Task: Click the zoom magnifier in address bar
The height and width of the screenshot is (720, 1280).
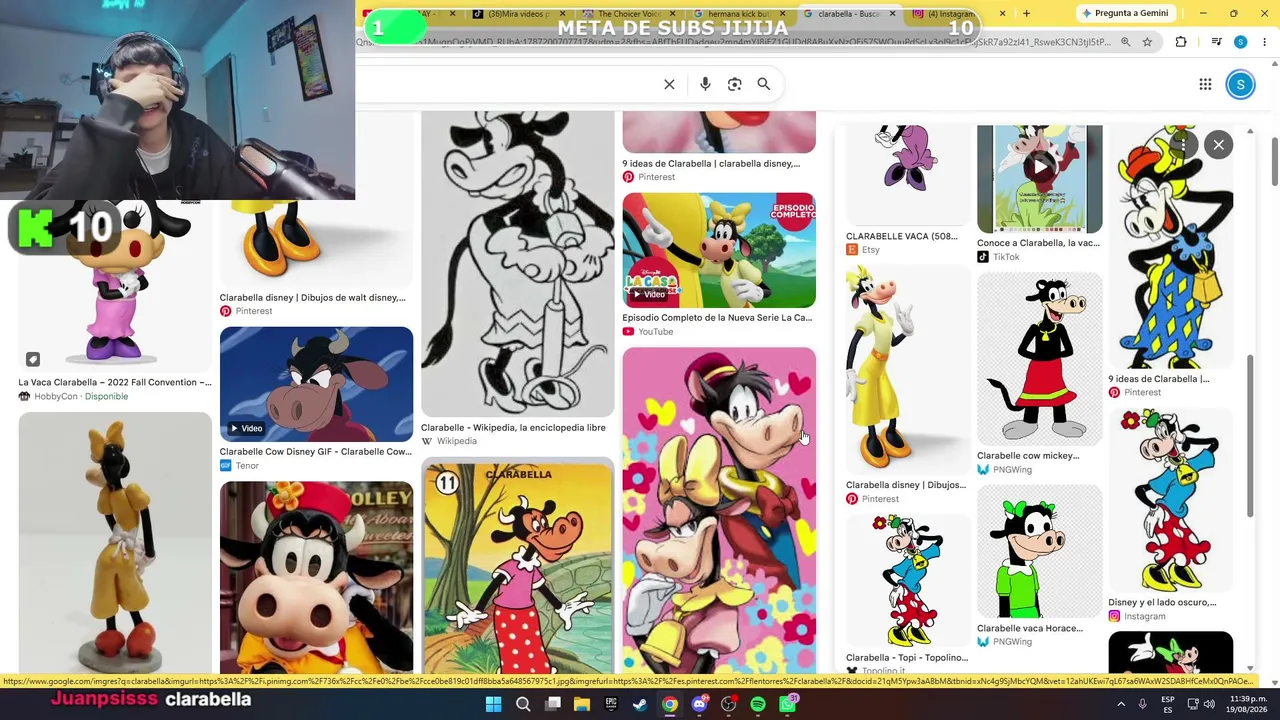Action: (1125, 42)
